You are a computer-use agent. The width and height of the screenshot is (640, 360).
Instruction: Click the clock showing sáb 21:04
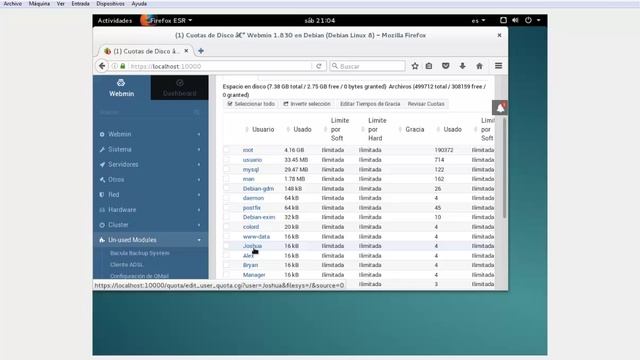[320, 20]
